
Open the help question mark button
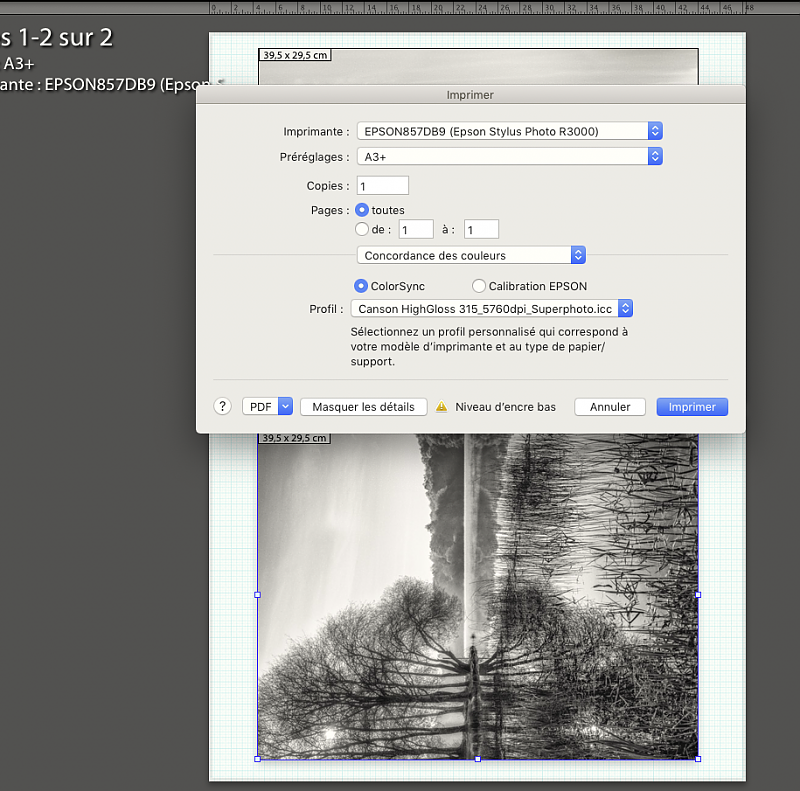(x=223, y=407)
